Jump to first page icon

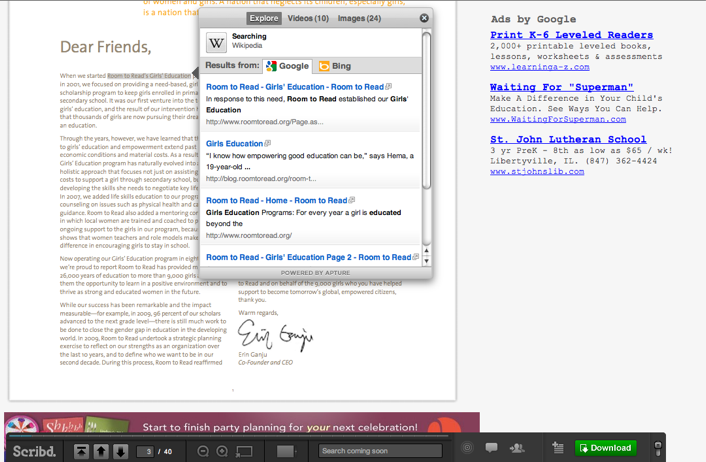coord(81,451)
